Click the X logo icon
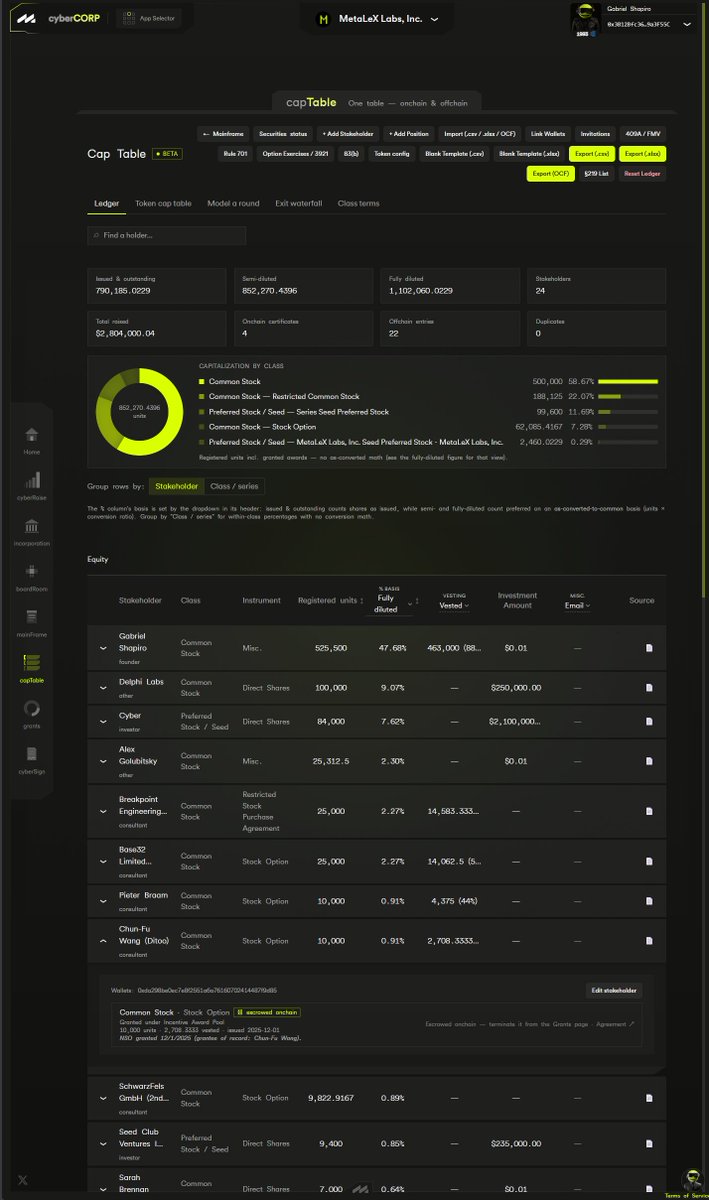The image size is (709, 1200). tap(23, 1181)
